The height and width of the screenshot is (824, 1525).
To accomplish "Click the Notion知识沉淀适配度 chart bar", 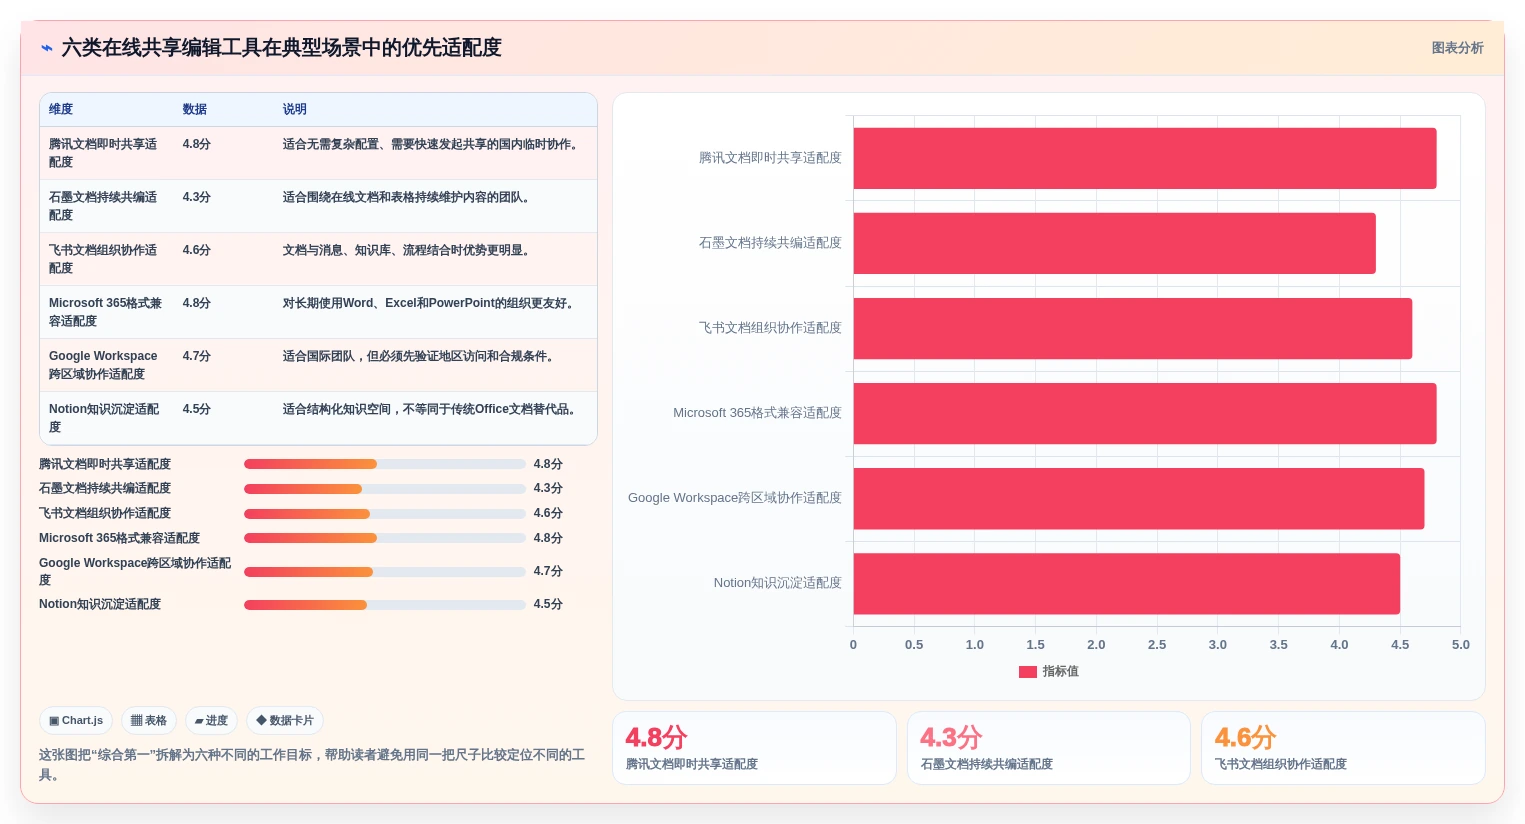I will coord(1126,583).
